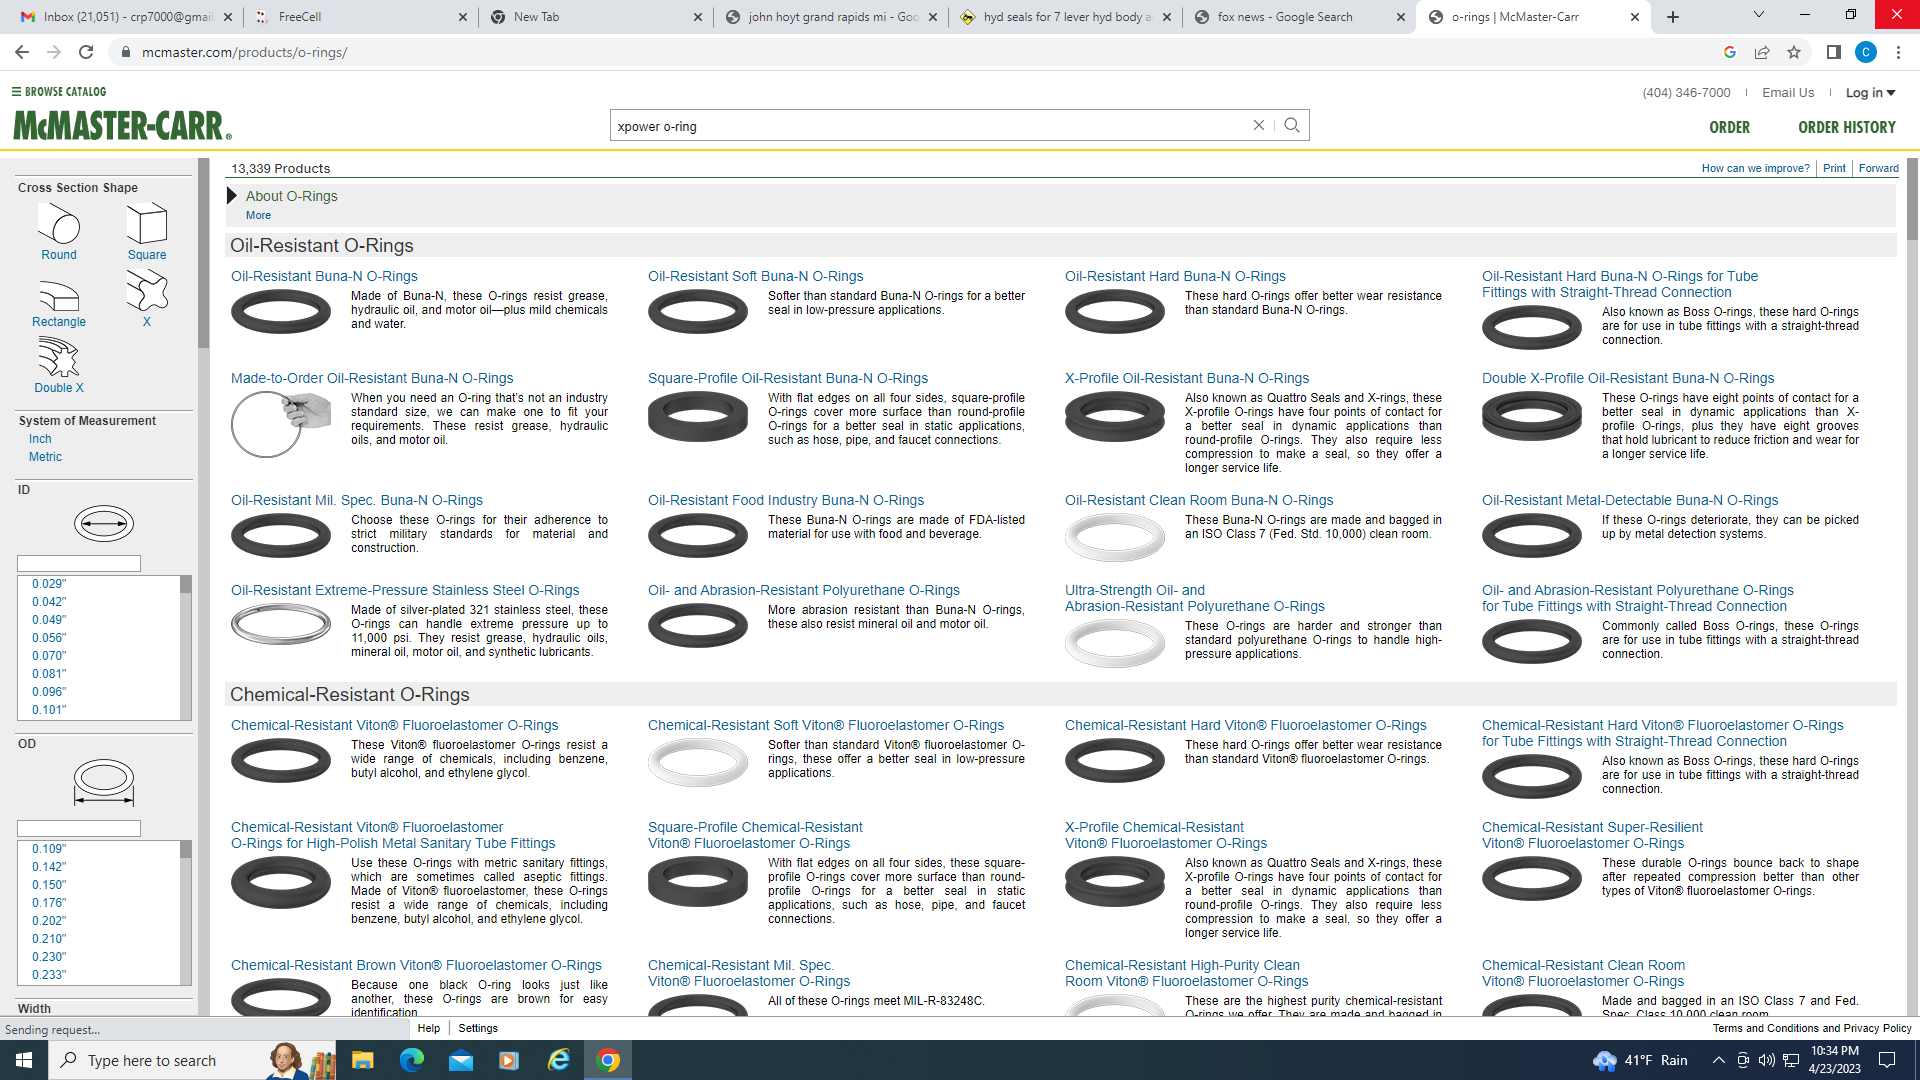
Task: Click Help in footer
Action: 428,1028
